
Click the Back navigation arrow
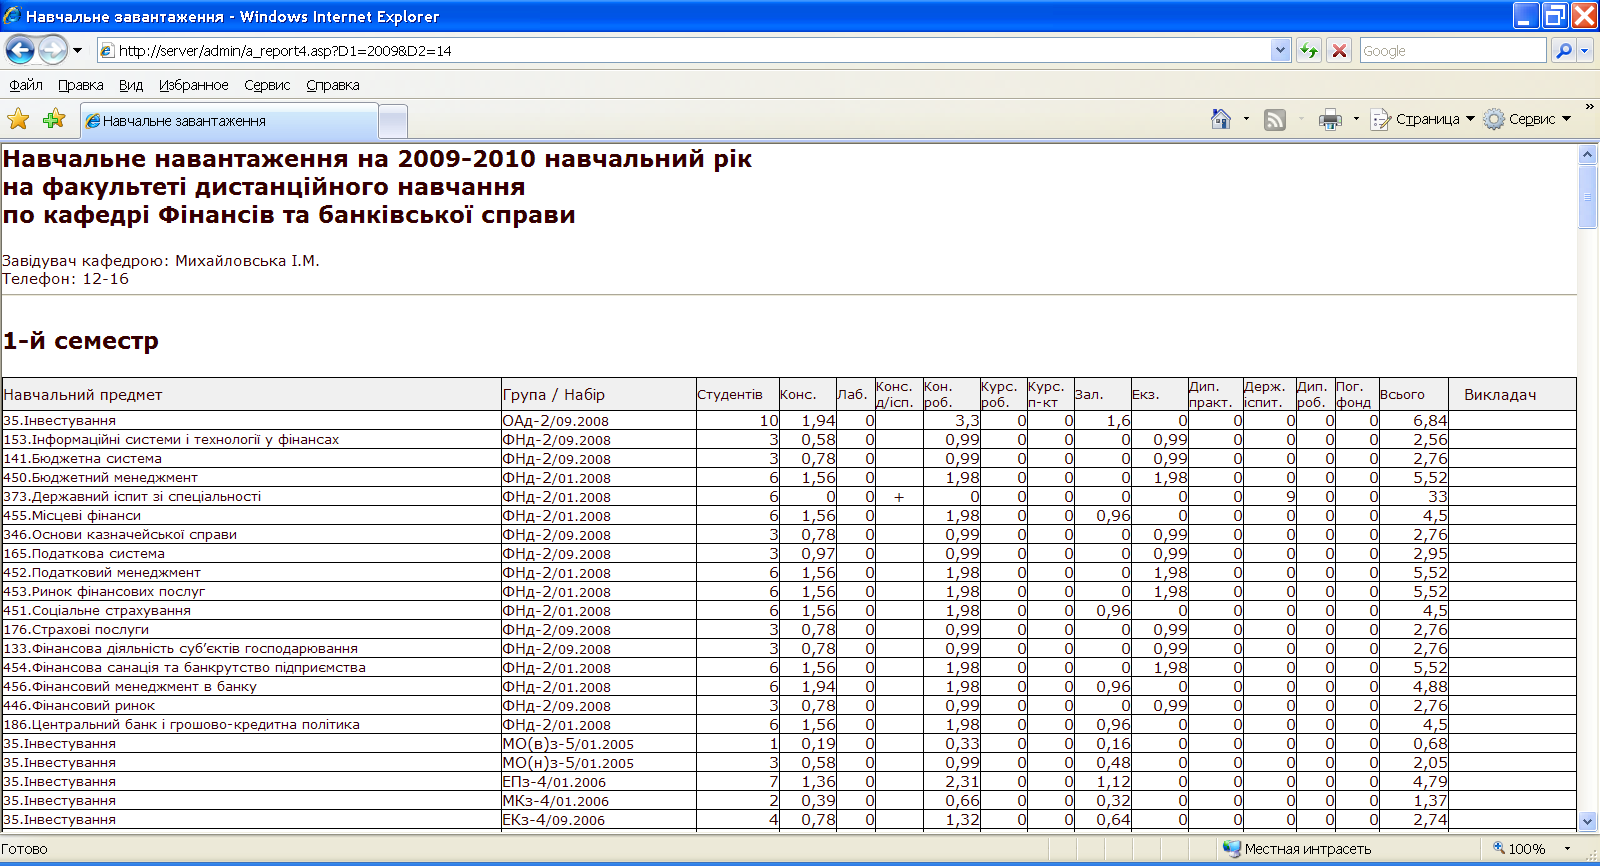[x=20, y=49]
